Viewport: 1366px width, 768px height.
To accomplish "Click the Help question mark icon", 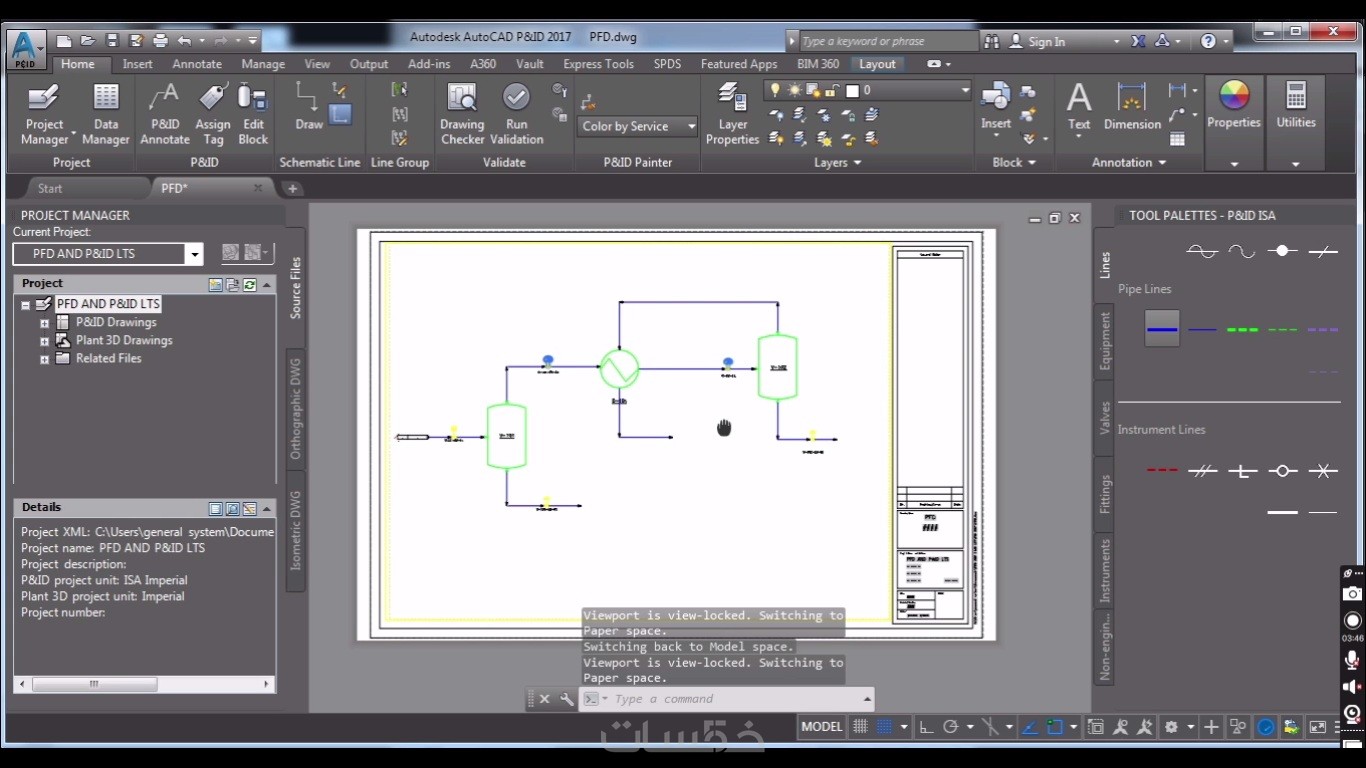I will [1208, 41].
